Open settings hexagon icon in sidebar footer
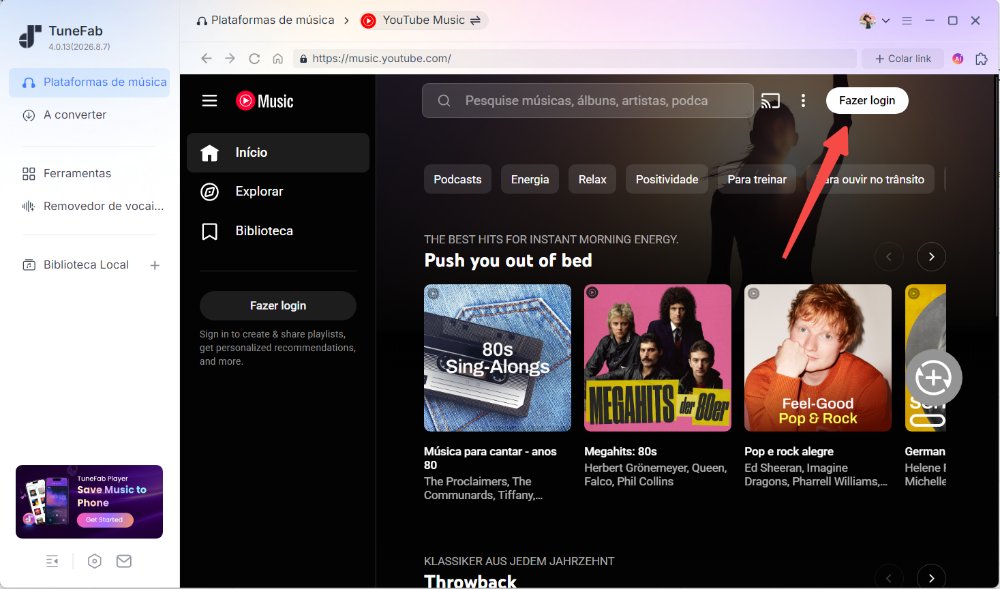Image resolution: width=1000 pixels, height=589 pixels. (94, 561)
